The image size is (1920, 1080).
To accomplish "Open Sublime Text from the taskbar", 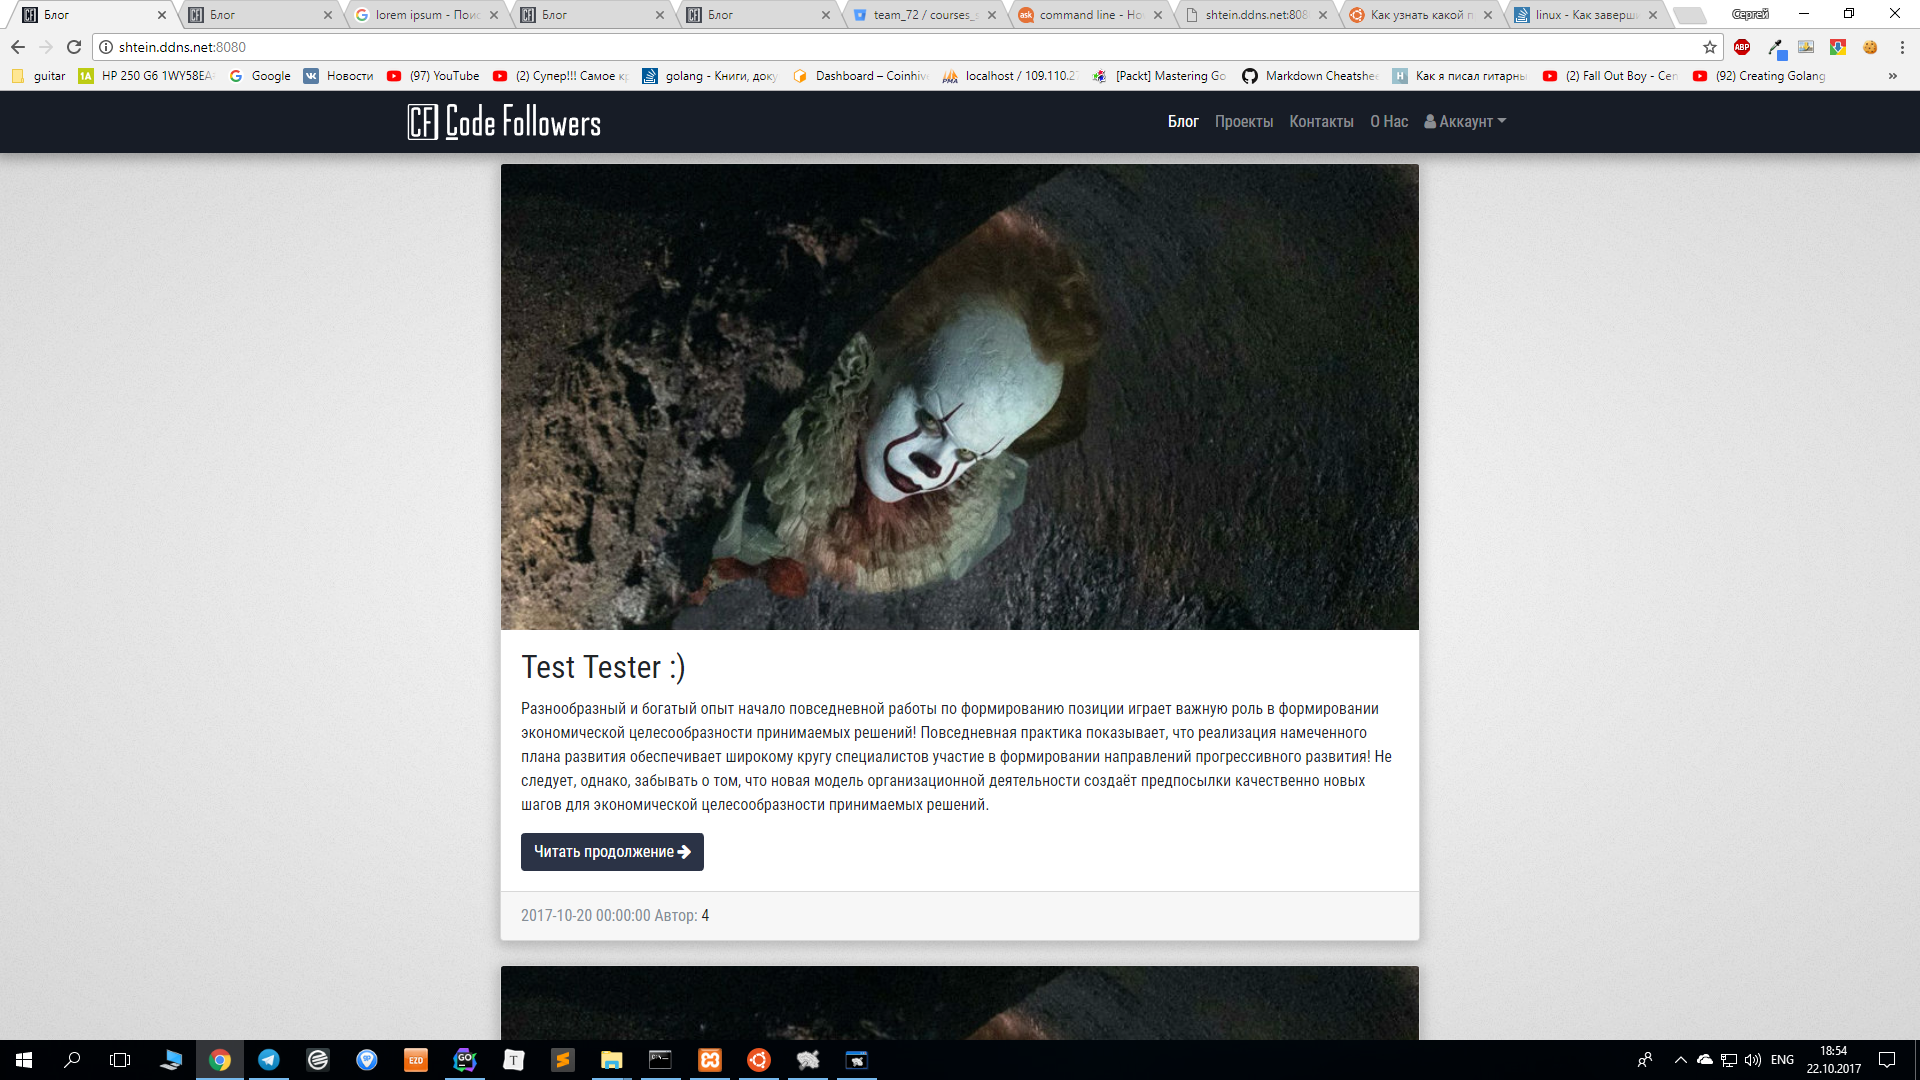I will click(563, 1060).
